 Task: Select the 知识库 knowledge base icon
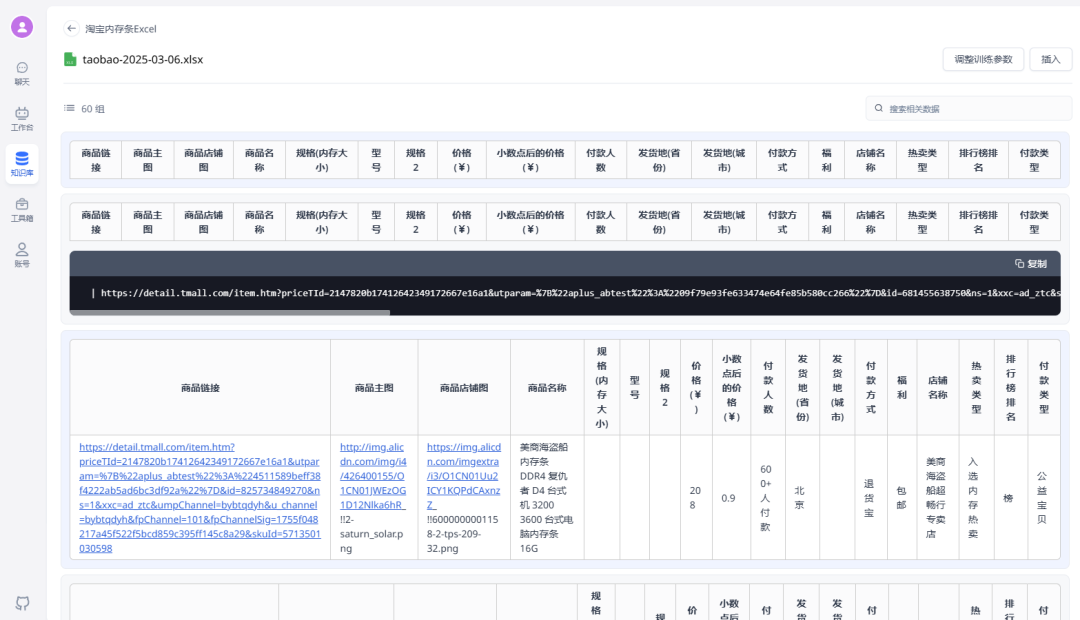pos(22,164)
